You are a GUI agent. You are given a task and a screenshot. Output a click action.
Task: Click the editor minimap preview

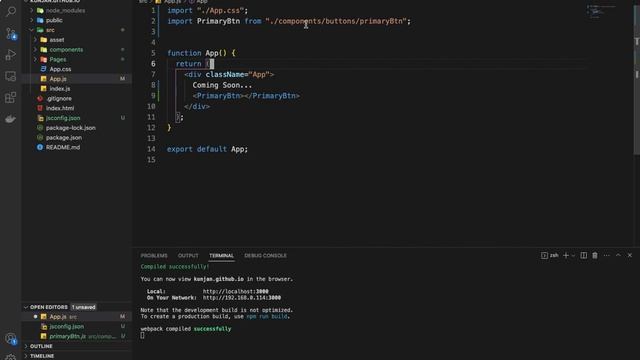[601, 12]
